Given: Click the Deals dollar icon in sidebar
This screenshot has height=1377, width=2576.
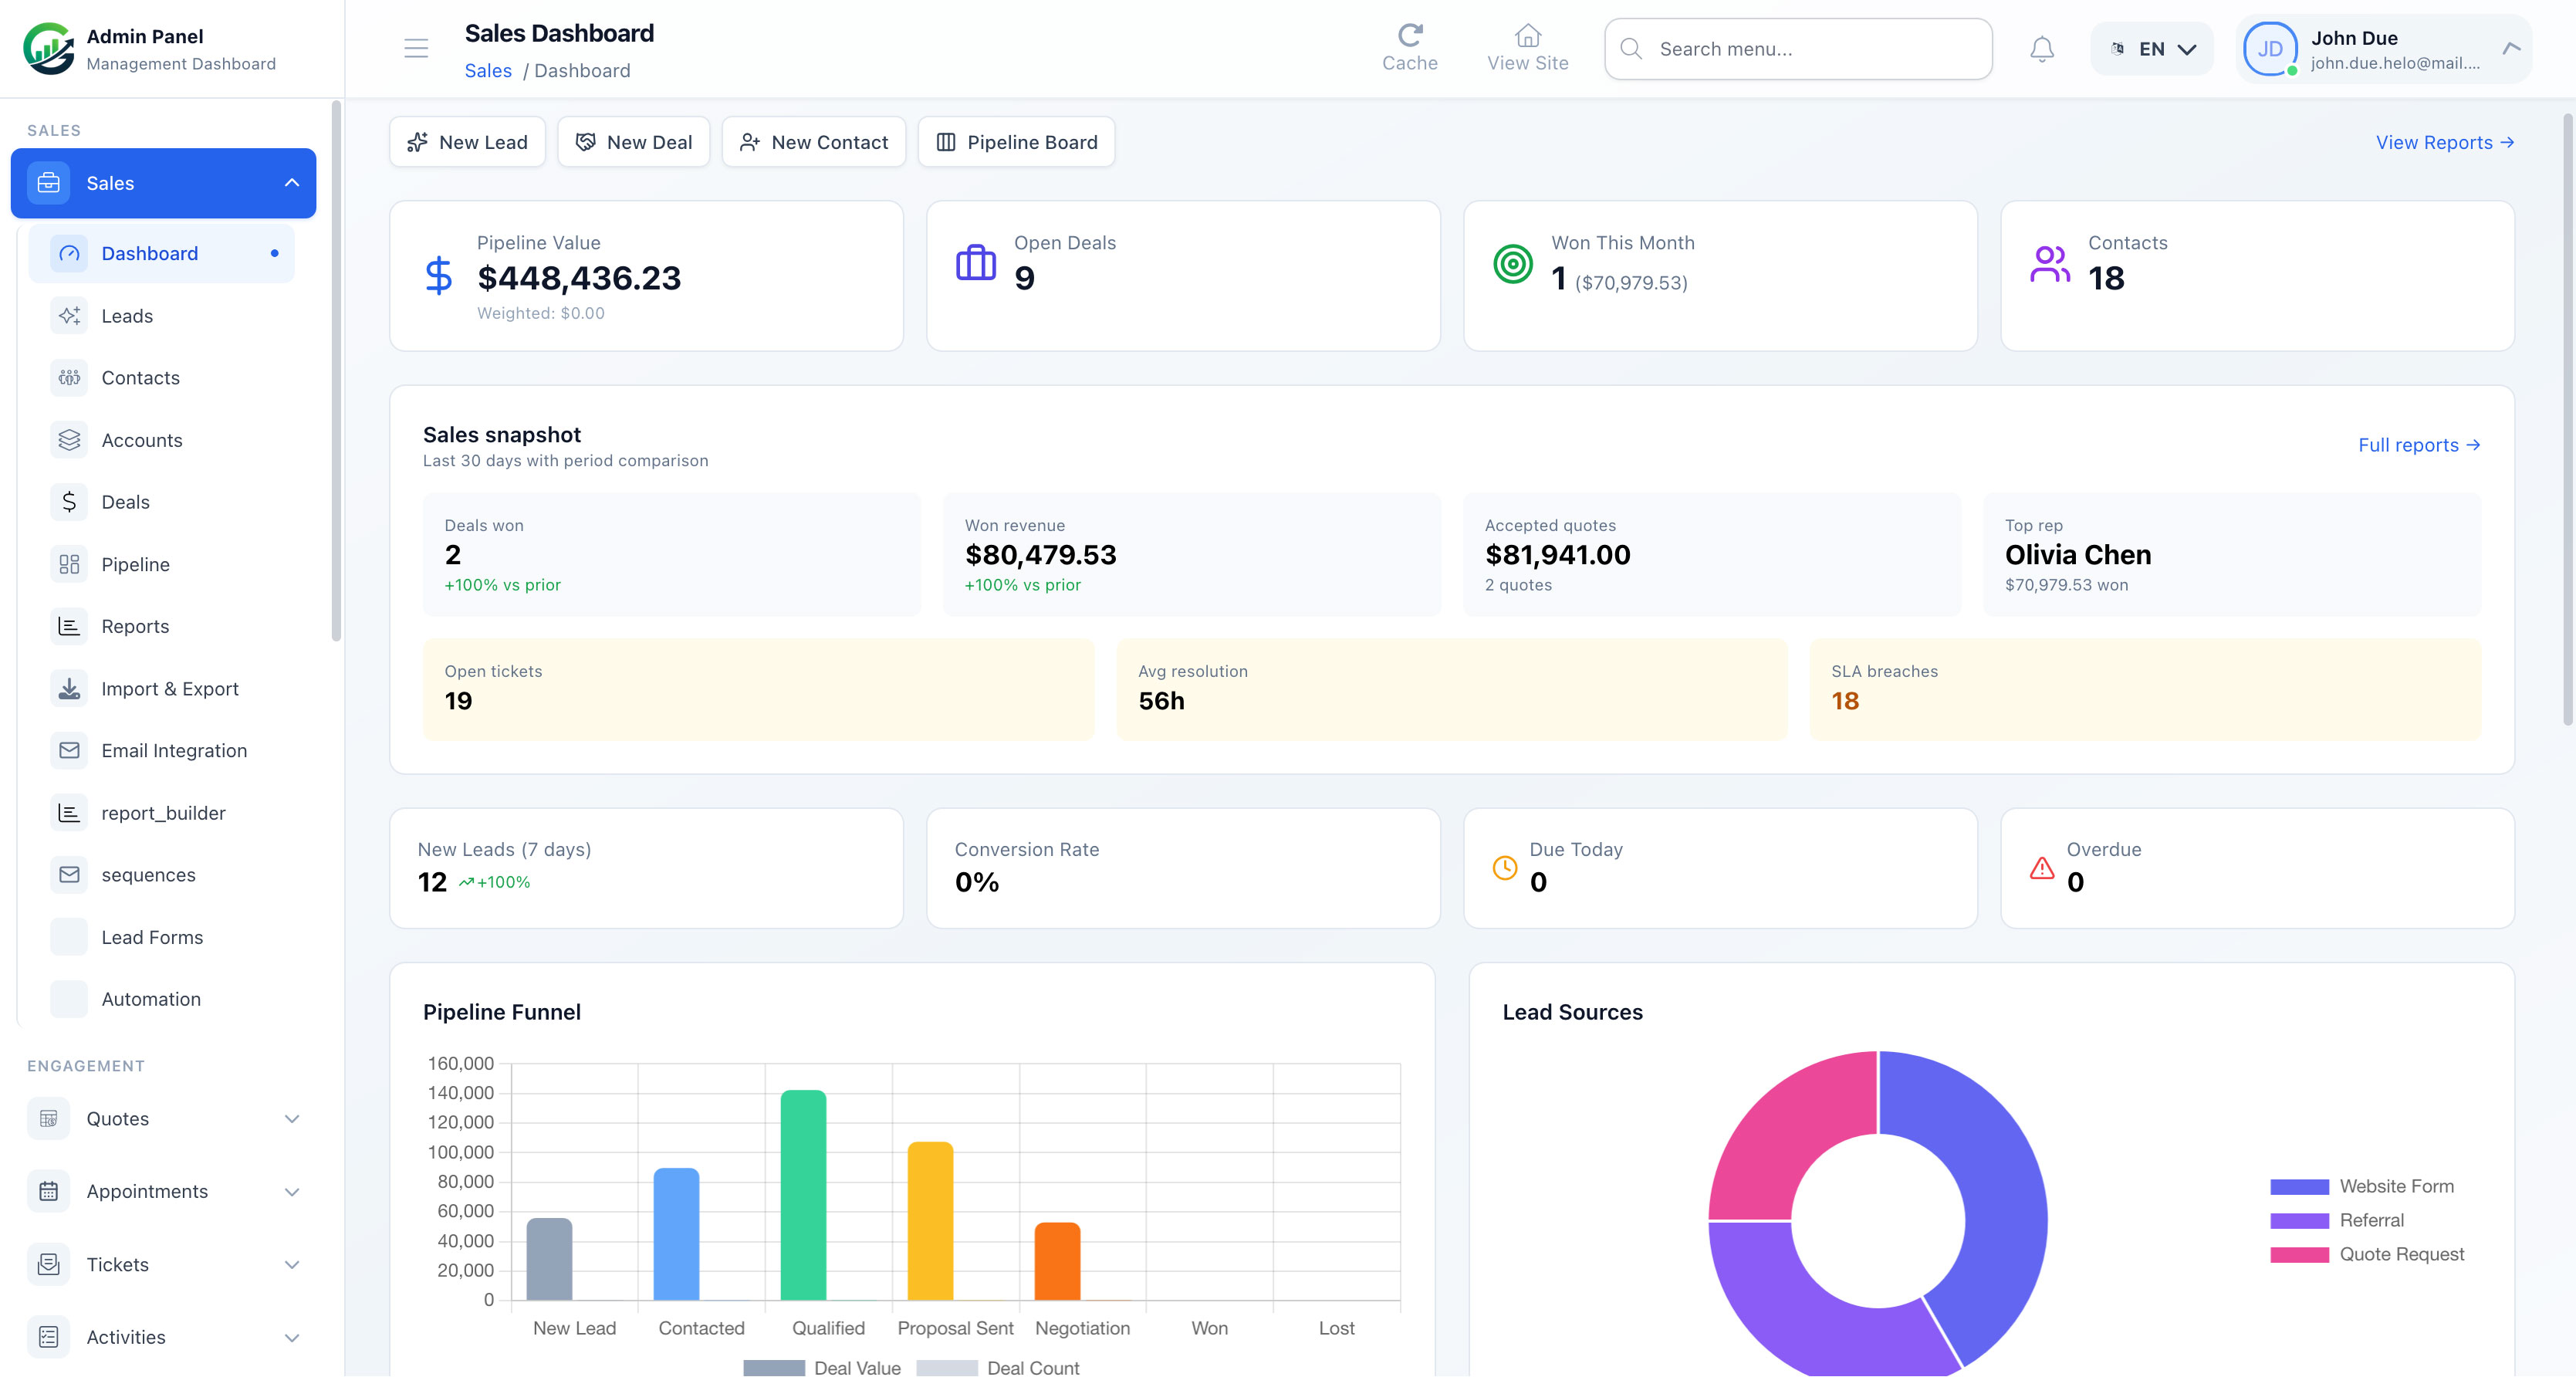Looking at the screenshot, I should pos(69,502).
